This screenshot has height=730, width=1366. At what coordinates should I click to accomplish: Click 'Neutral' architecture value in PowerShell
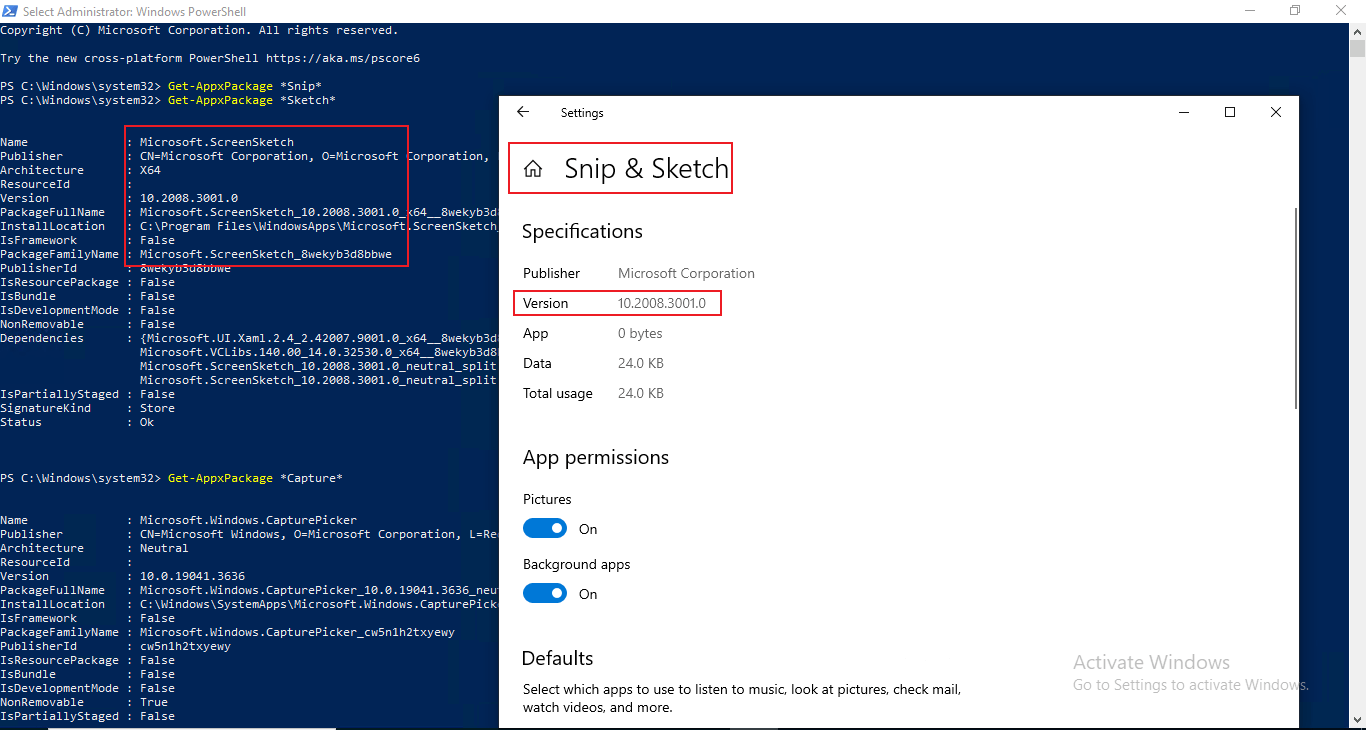pyautogui.click(x=164, y=548)
